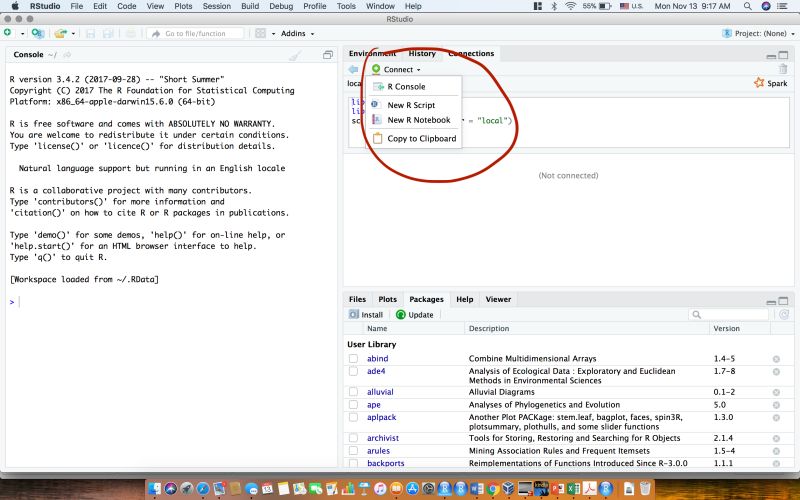Click the Name column header
Image resolution: width=800 pixels, height=500 pixels.
[x=377, y=329]
